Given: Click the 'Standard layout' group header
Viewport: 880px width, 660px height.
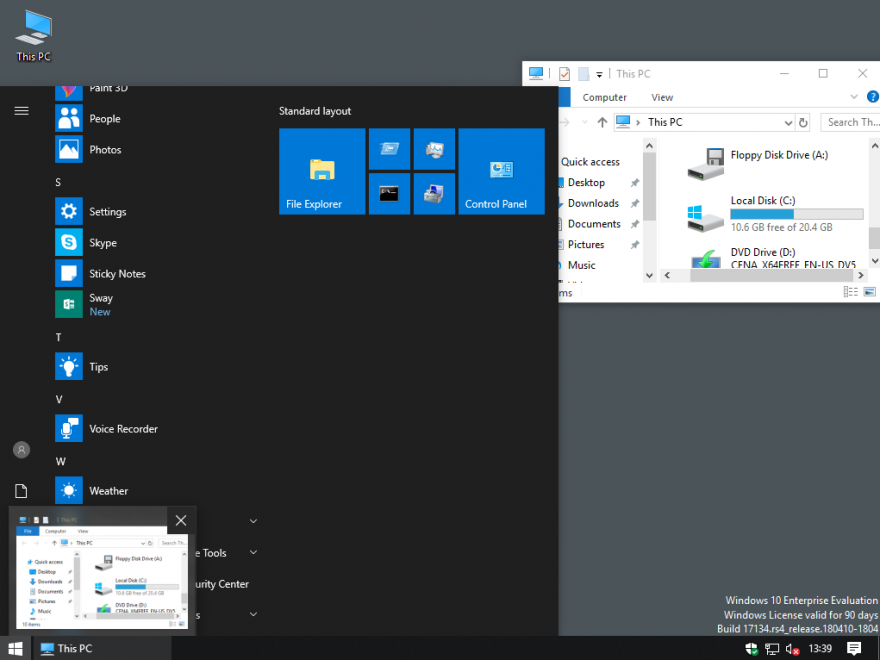Looking at the screenshot, I should click(315, 111).
